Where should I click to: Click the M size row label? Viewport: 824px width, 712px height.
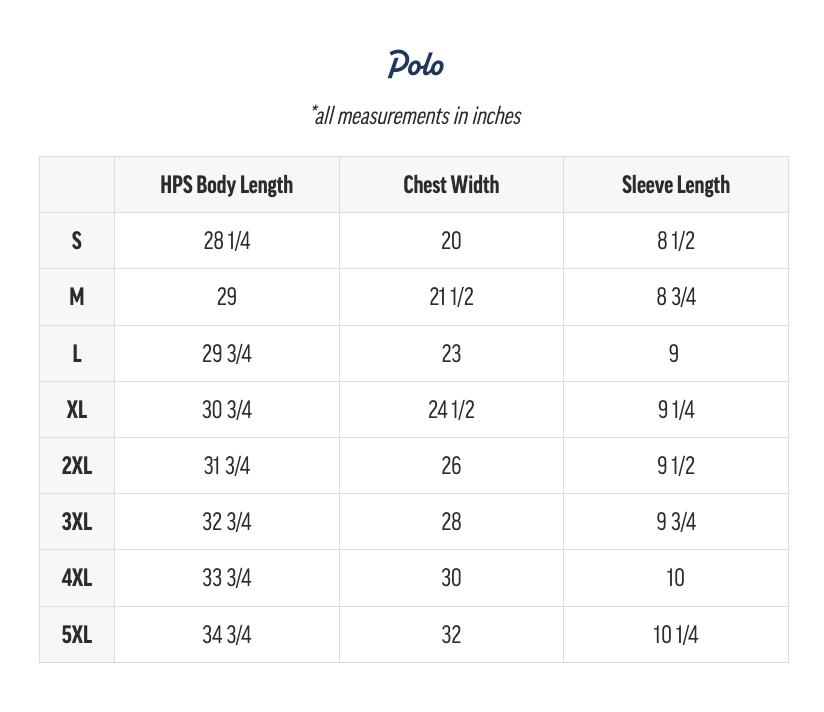(x=77, y=297)
